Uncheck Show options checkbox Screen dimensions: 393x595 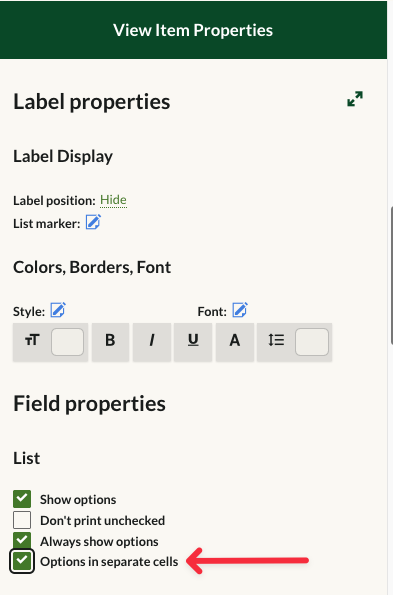click(22, 499)
